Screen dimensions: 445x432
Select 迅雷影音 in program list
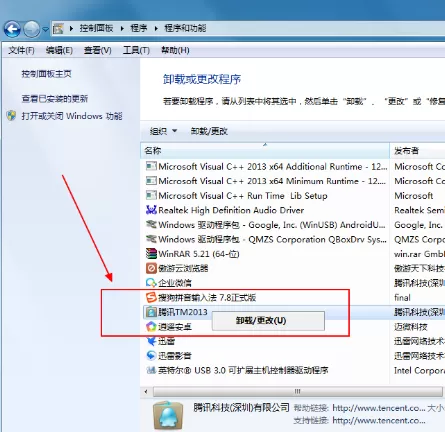coord(175,356)
